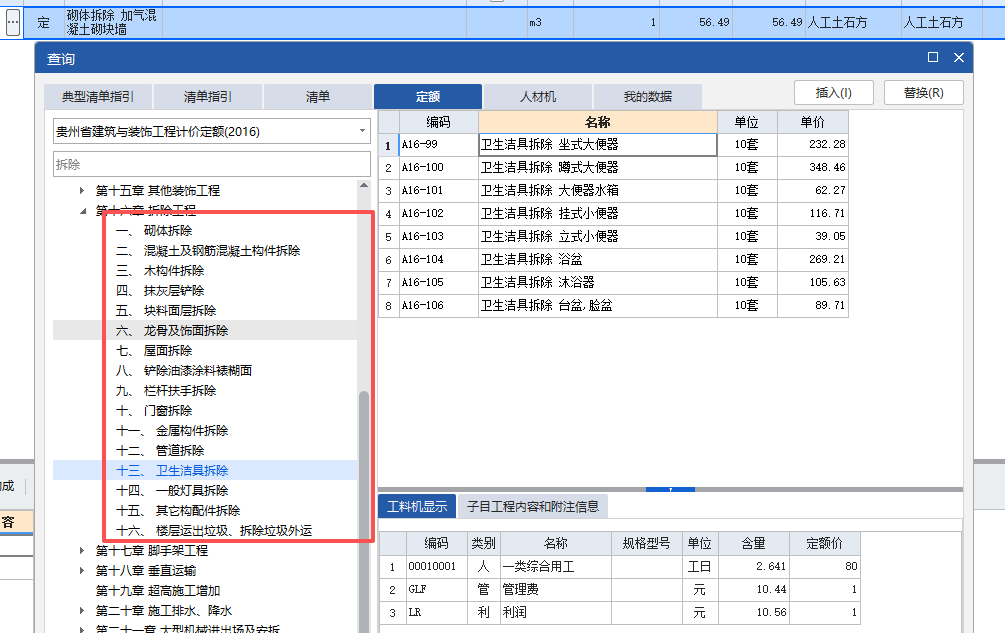Screen dimensions: 1005x633
Task: Select 十二、管道拆除 tree item
Action: tap(160, 450)
